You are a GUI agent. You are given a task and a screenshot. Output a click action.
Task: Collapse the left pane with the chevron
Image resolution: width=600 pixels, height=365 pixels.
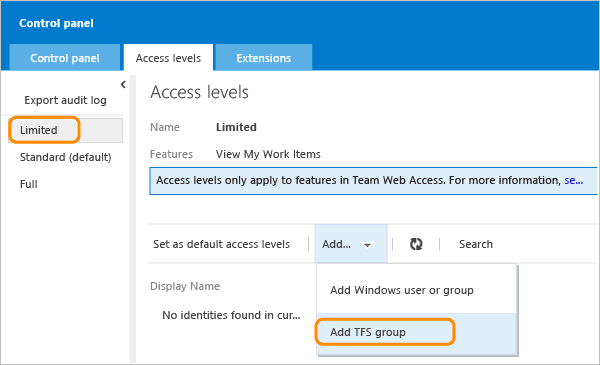(x=123, y=85)
